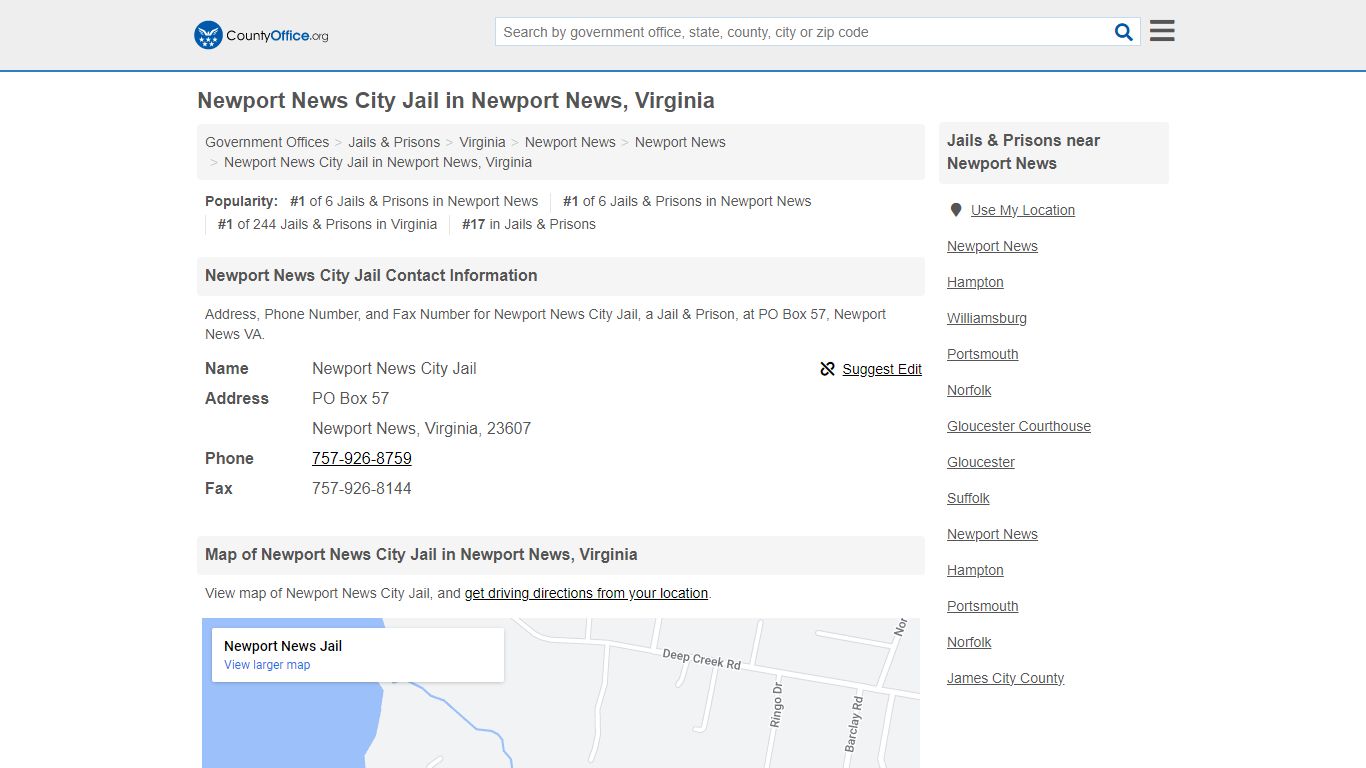
Task: Click the location pin icon beside Use My Location
Action: click(x=956, y=210)
